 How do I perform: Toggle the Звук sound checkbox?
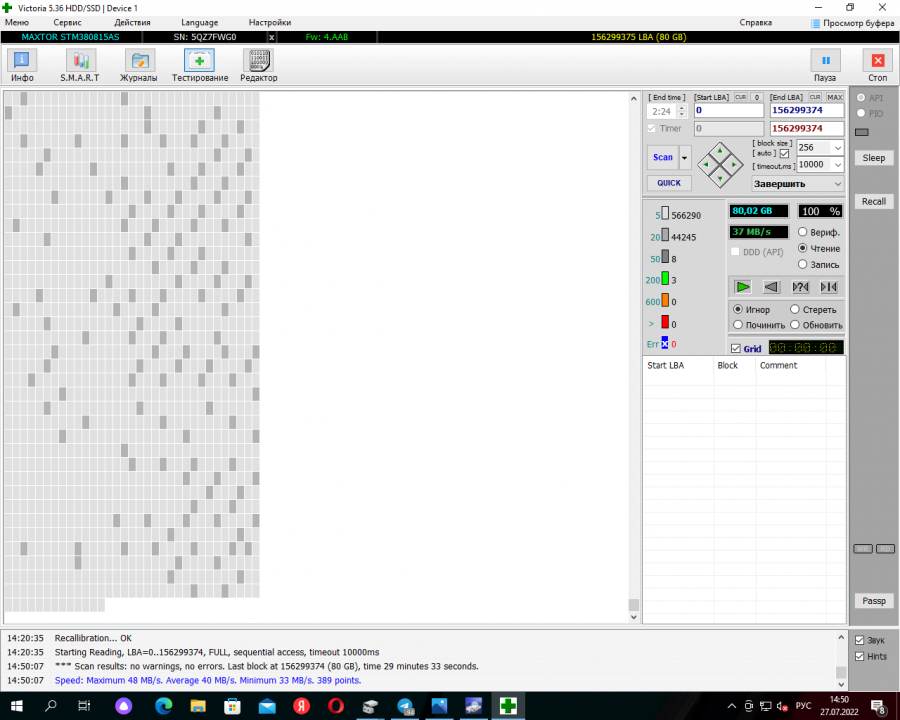click(x=859, y=640)
